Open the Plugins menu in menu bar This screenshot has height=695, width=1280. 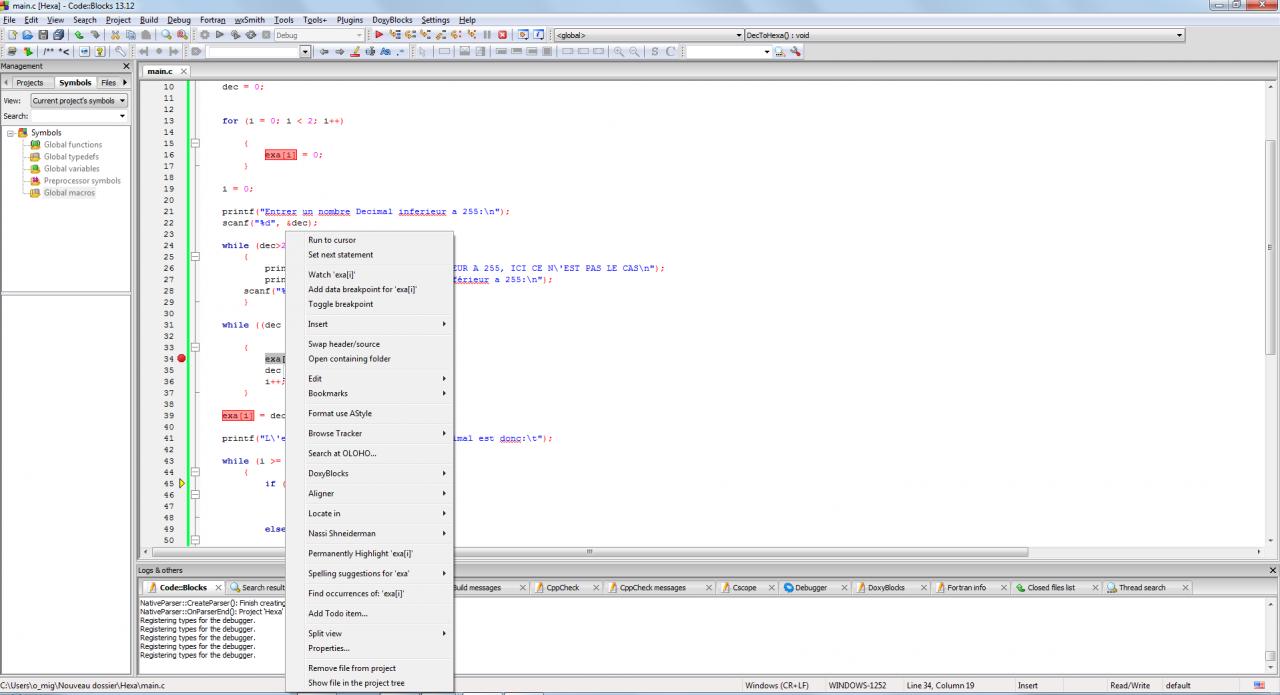350,20
